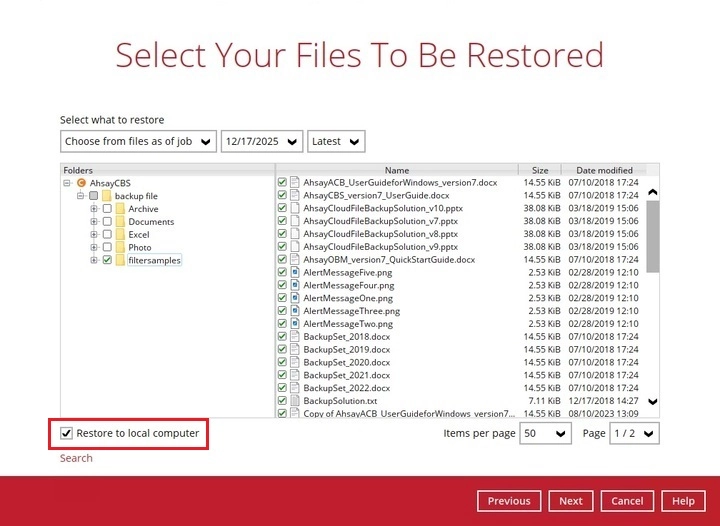Click the Excel folder icon
The width and height of the screenshot is (720, 526).
click(x=120, y=234)
